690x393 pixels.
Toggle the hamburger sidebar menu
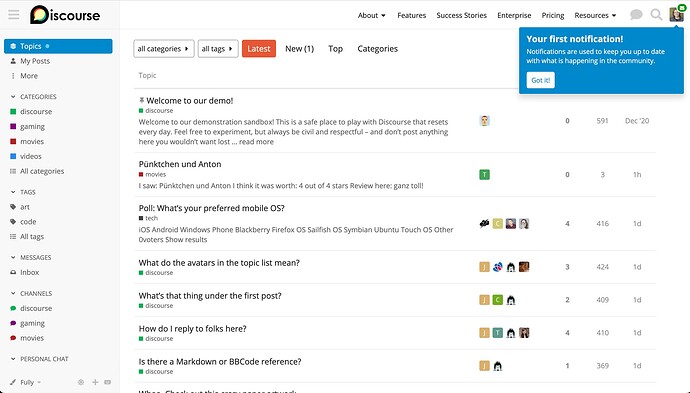click(14, 15)
